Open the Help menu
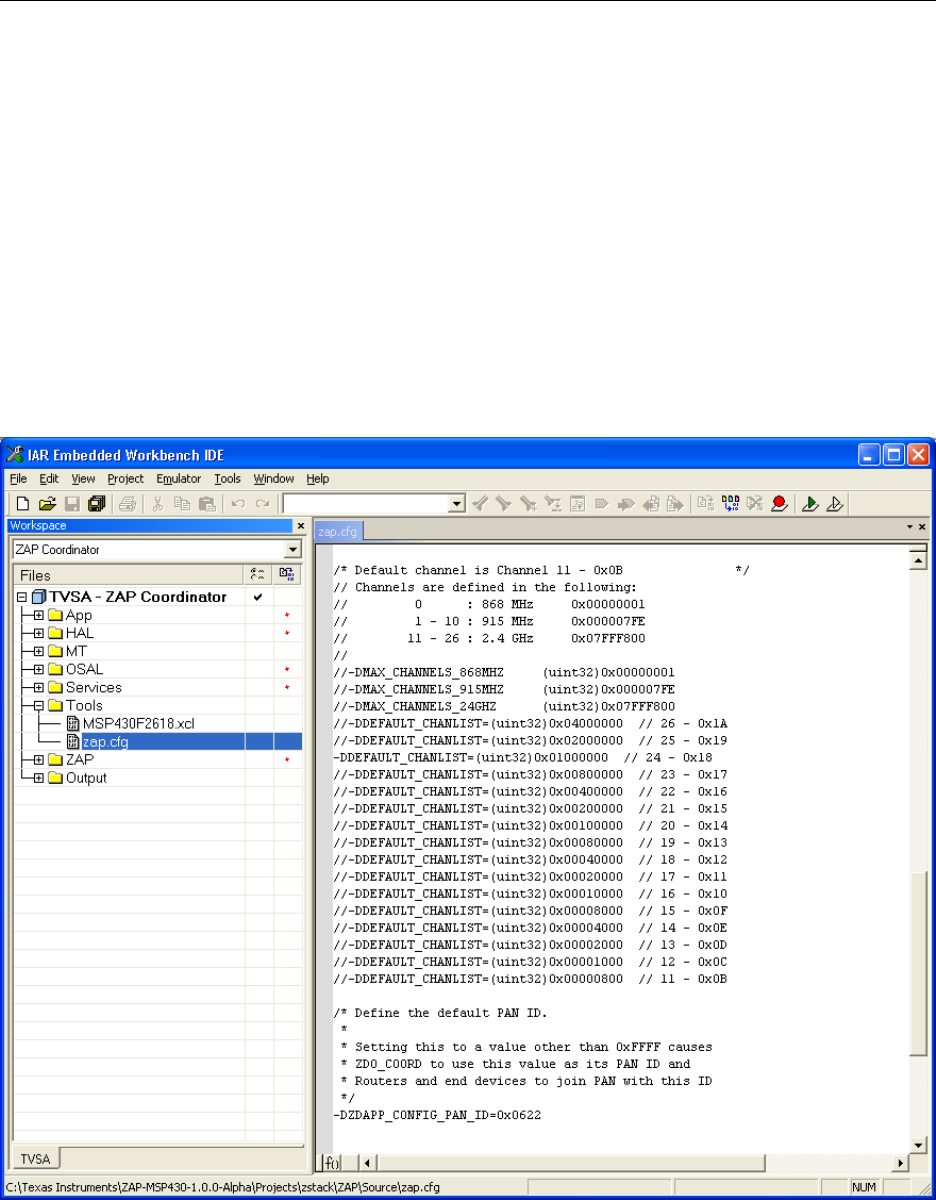The width and height of the screenshot is (936, 1200). (318, 479)
